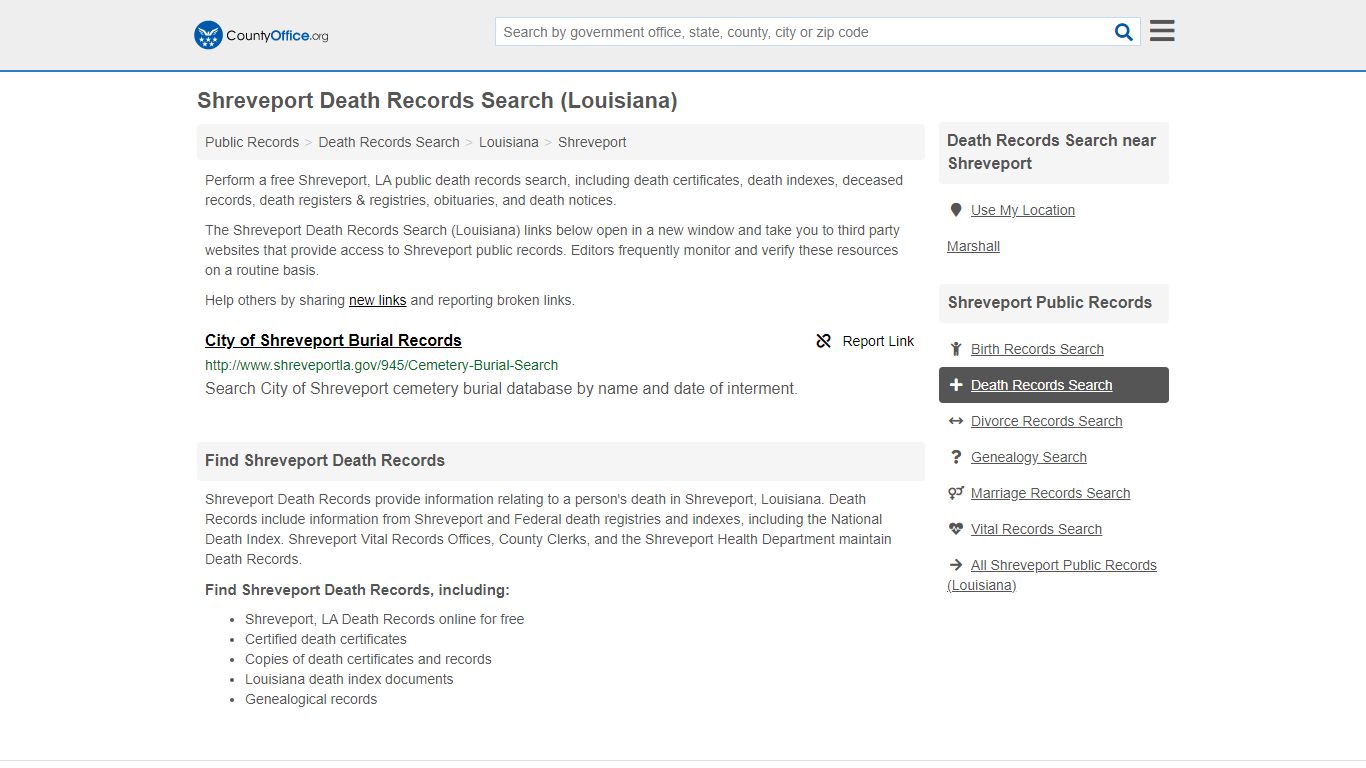Viewport: 1366px width, 768px height.
Task: Go to Louisiana breadcrumb
Action: pos(509,142)
